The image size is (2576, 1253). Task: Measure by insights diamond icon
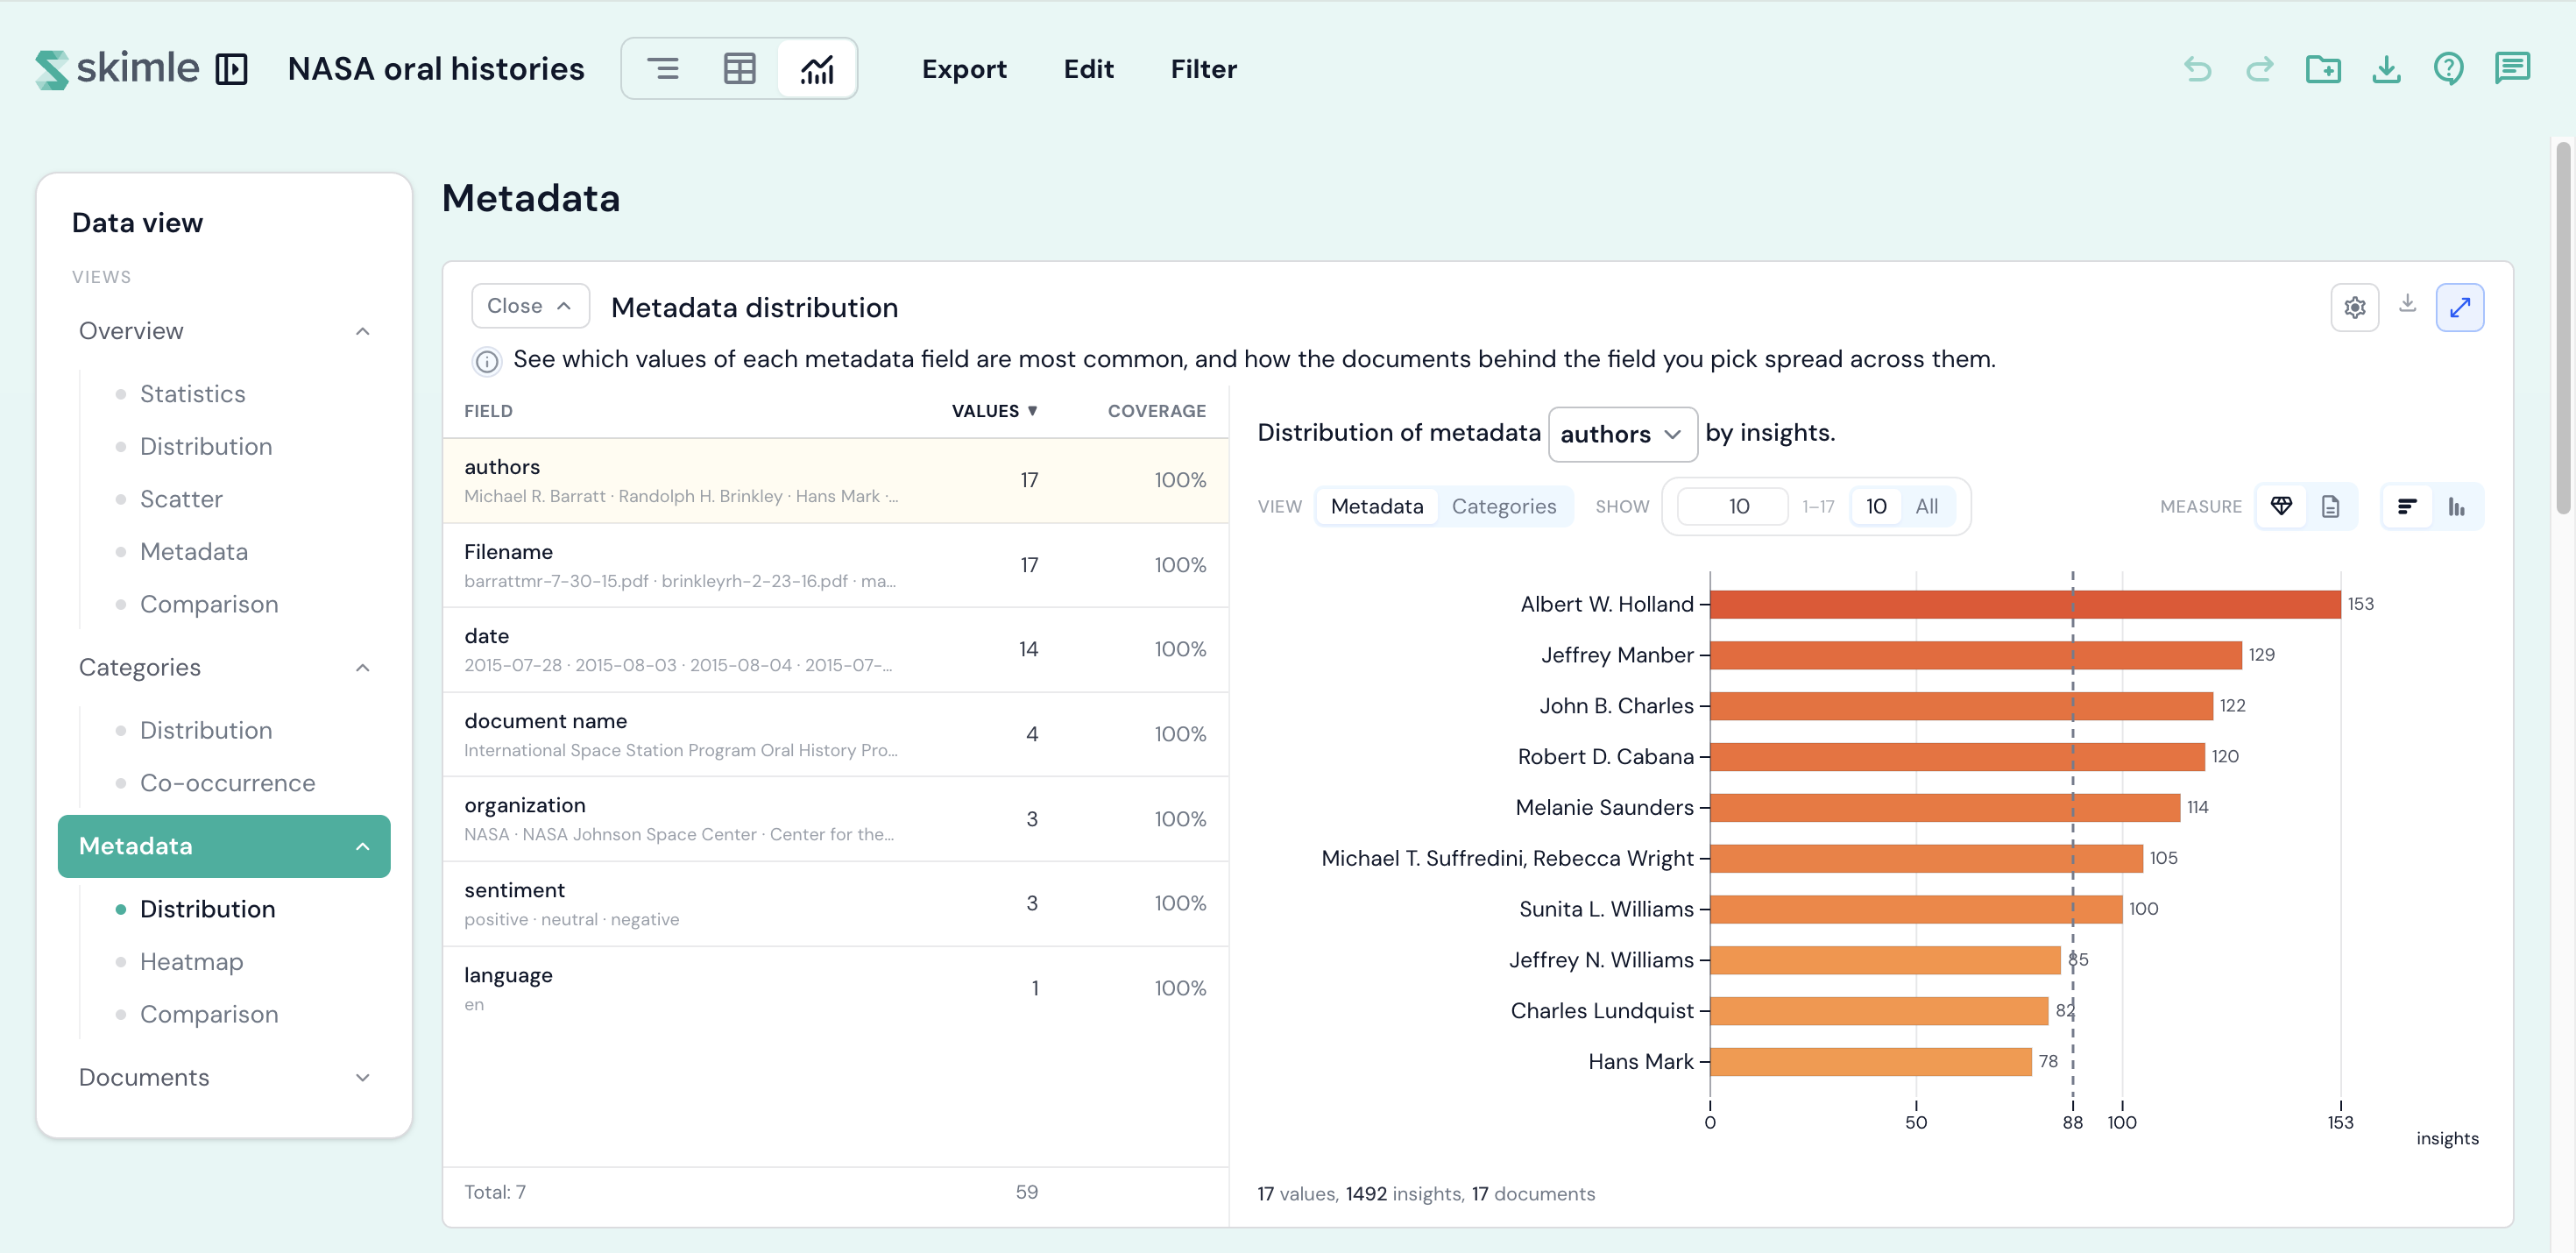coord(2282,506)
